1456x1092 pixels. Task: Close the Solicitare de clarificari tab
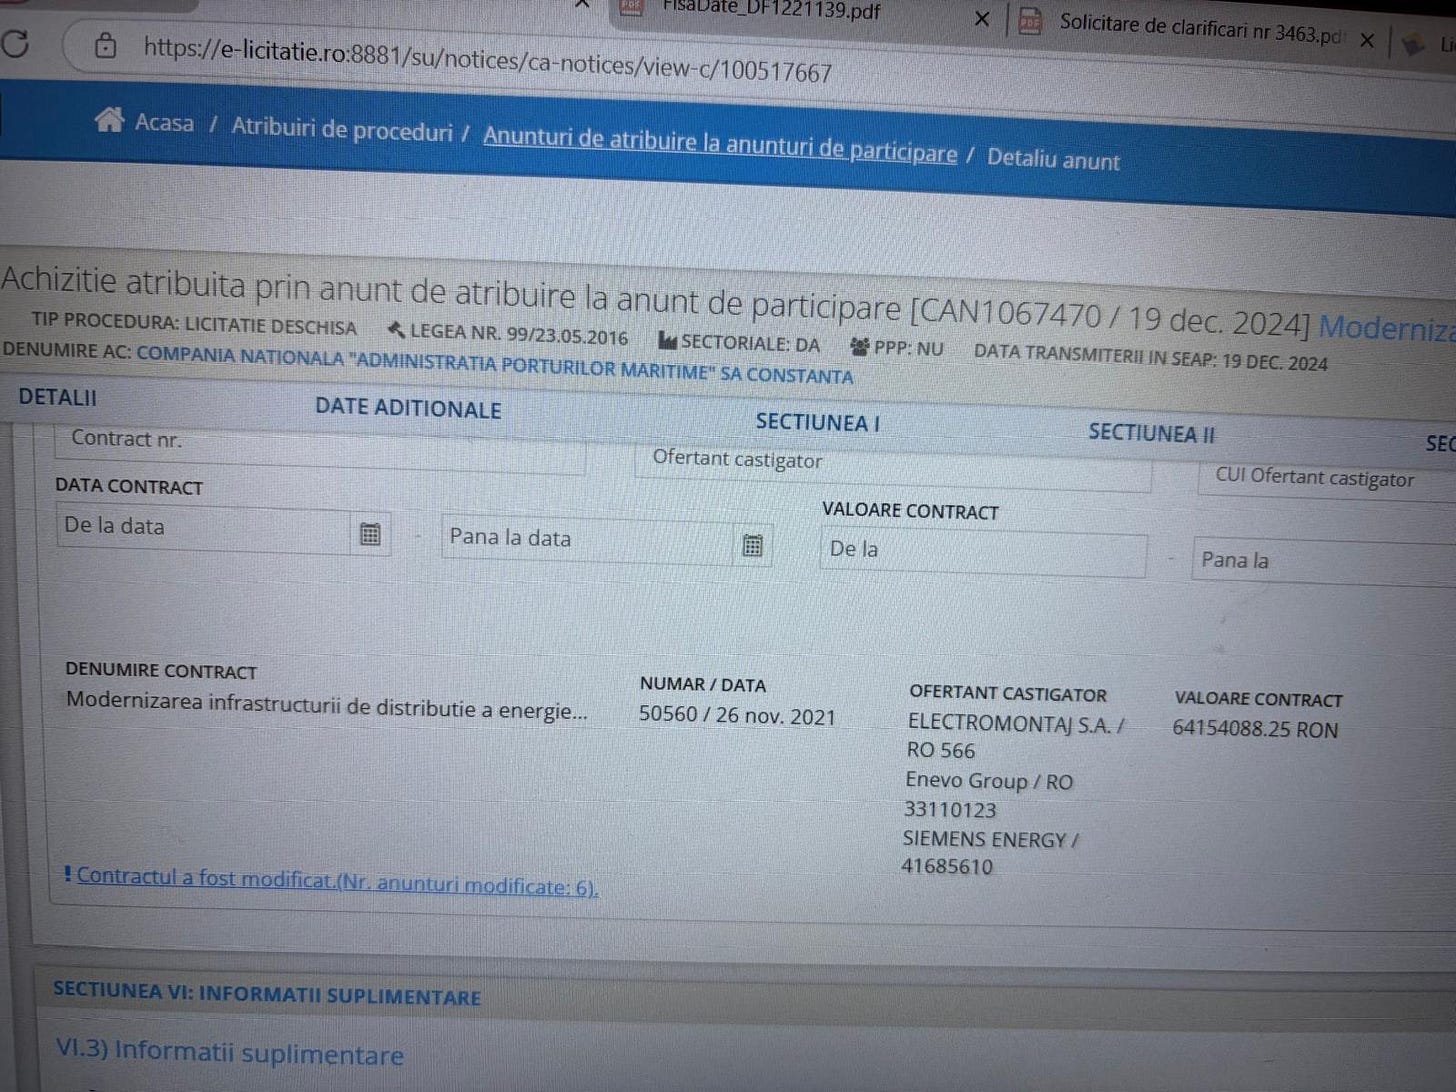(1367, 40)
